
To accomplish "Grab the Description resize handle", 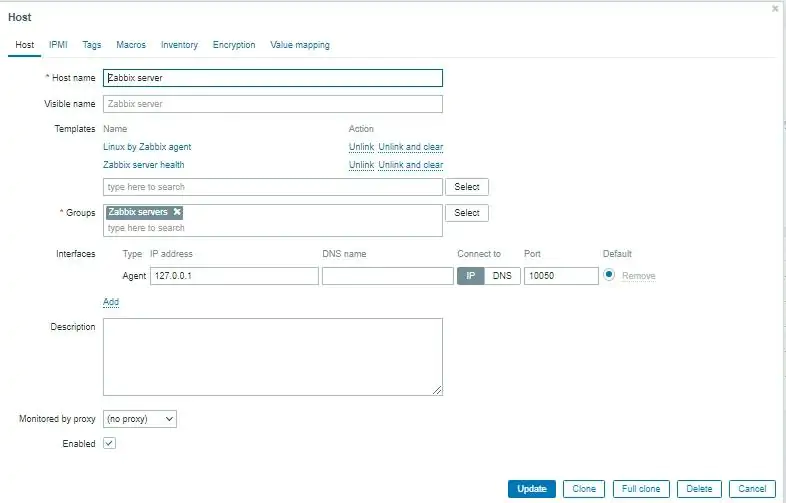I will tap(438, 390).
